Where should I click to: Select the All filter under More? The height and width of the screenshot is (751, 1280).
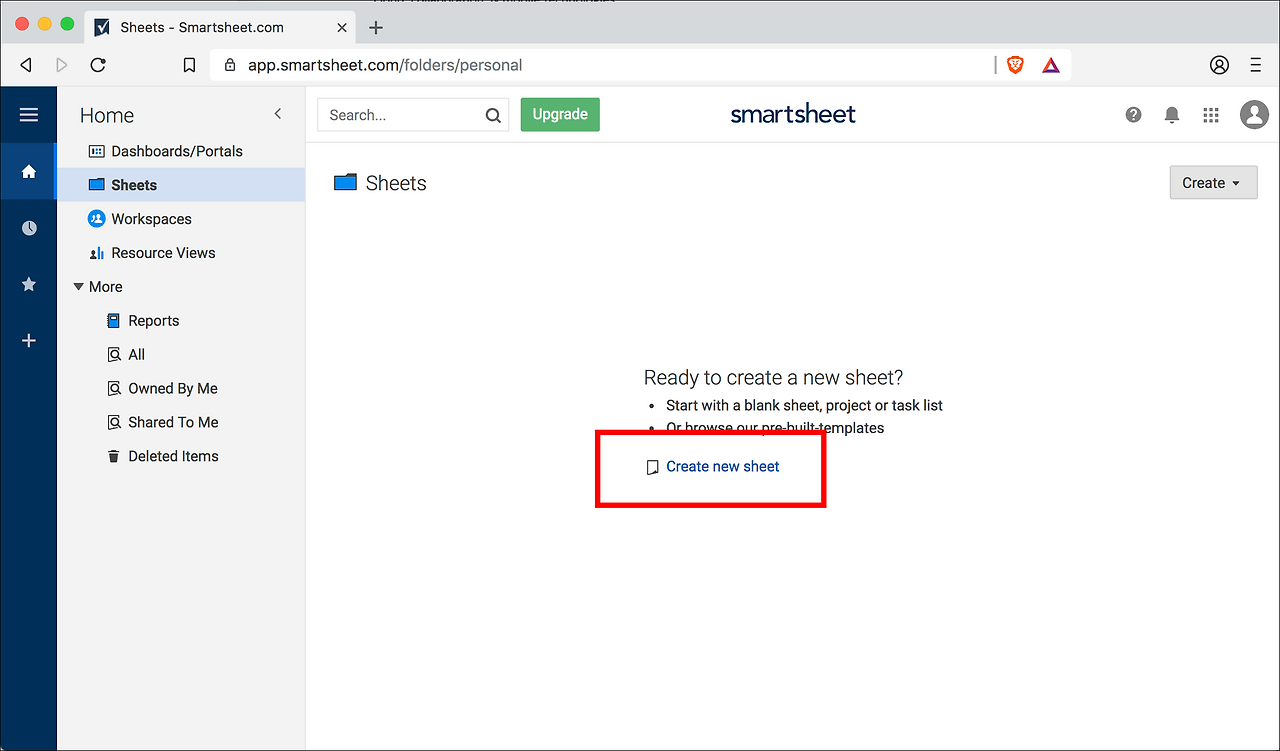coord(126,355)
